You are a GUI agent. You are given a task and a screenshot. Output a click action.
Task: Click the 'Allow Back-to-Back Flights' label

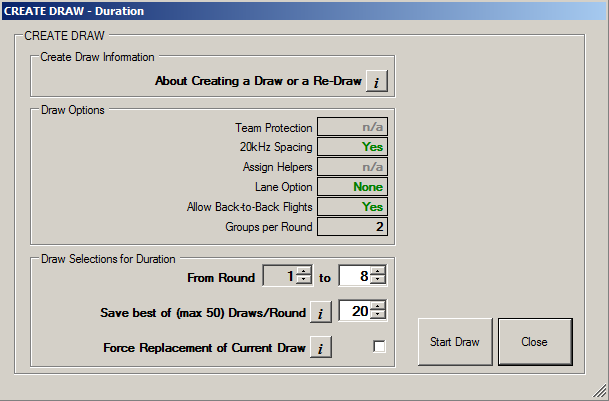(x=249, y=207)
